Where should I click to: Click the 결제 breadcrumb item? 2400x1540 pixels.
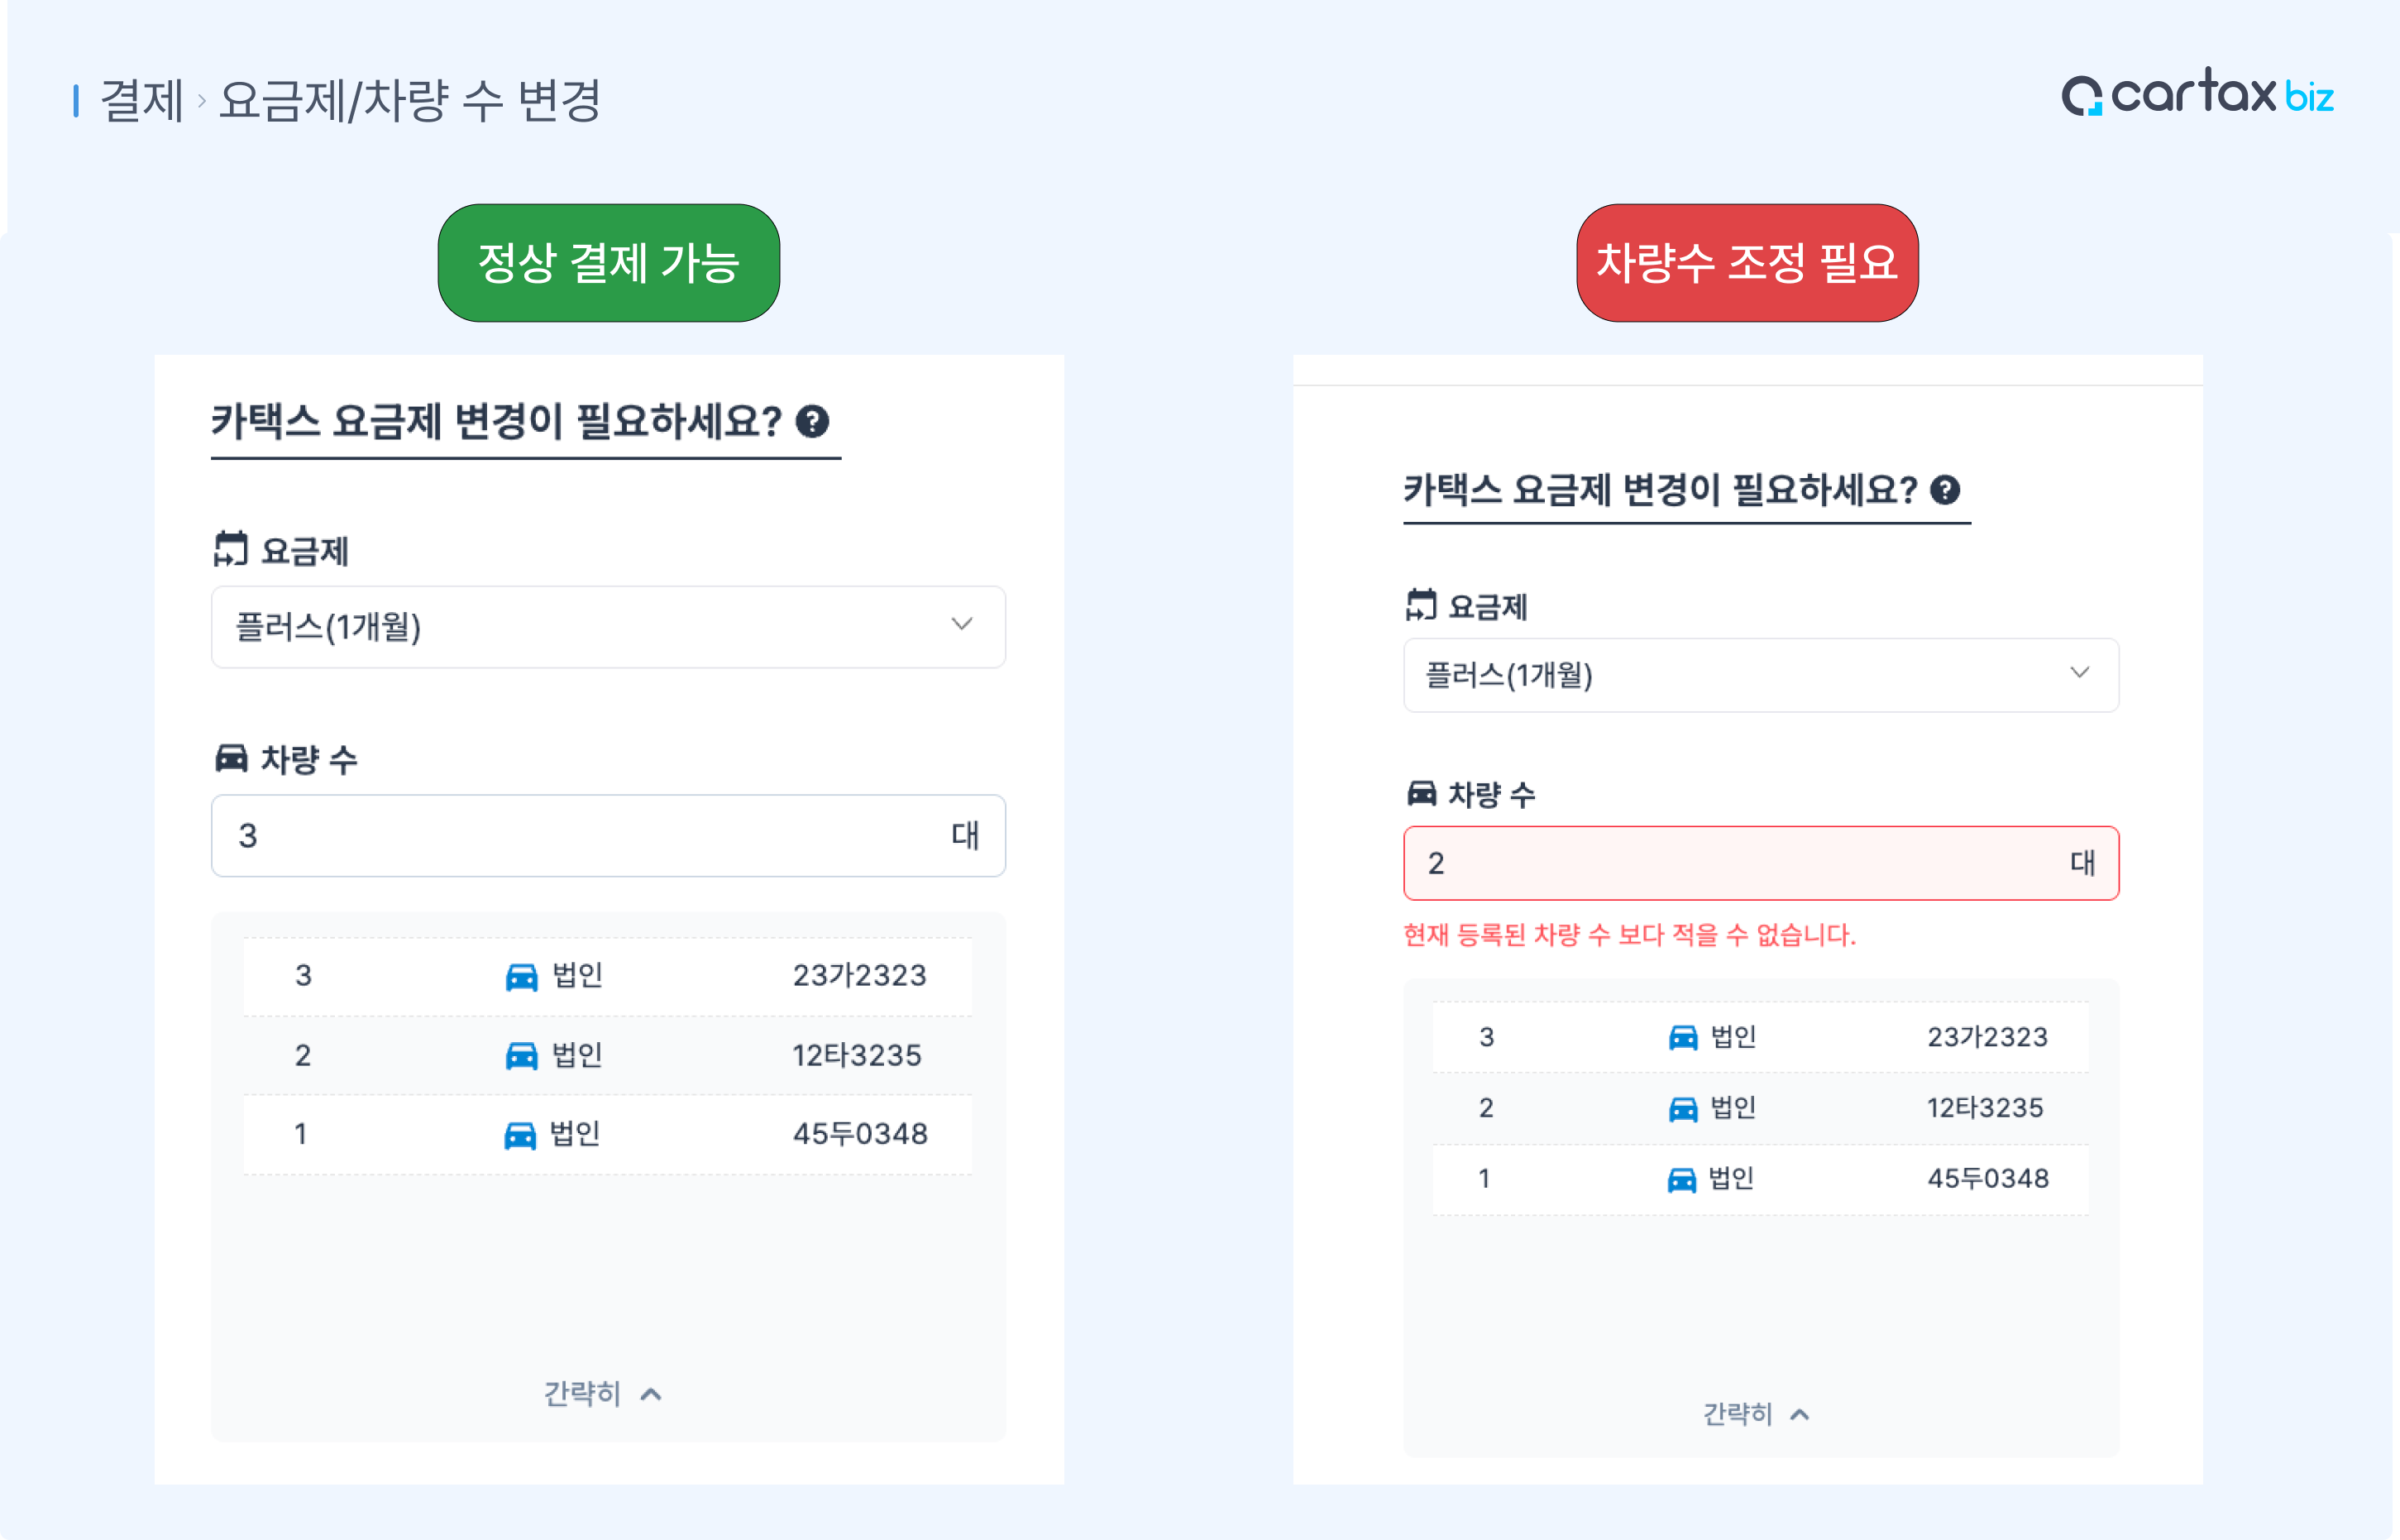(x=142, y=101)
